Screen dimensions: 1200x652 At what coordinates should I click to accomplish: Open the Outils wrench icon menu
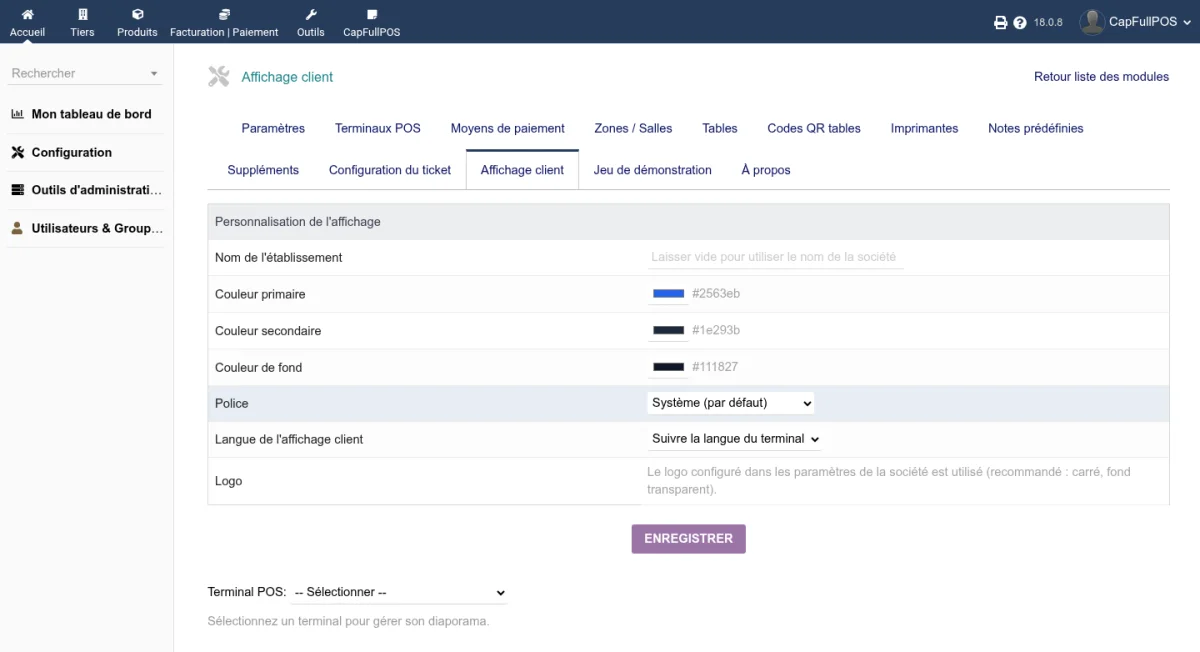tap(311, 15)
